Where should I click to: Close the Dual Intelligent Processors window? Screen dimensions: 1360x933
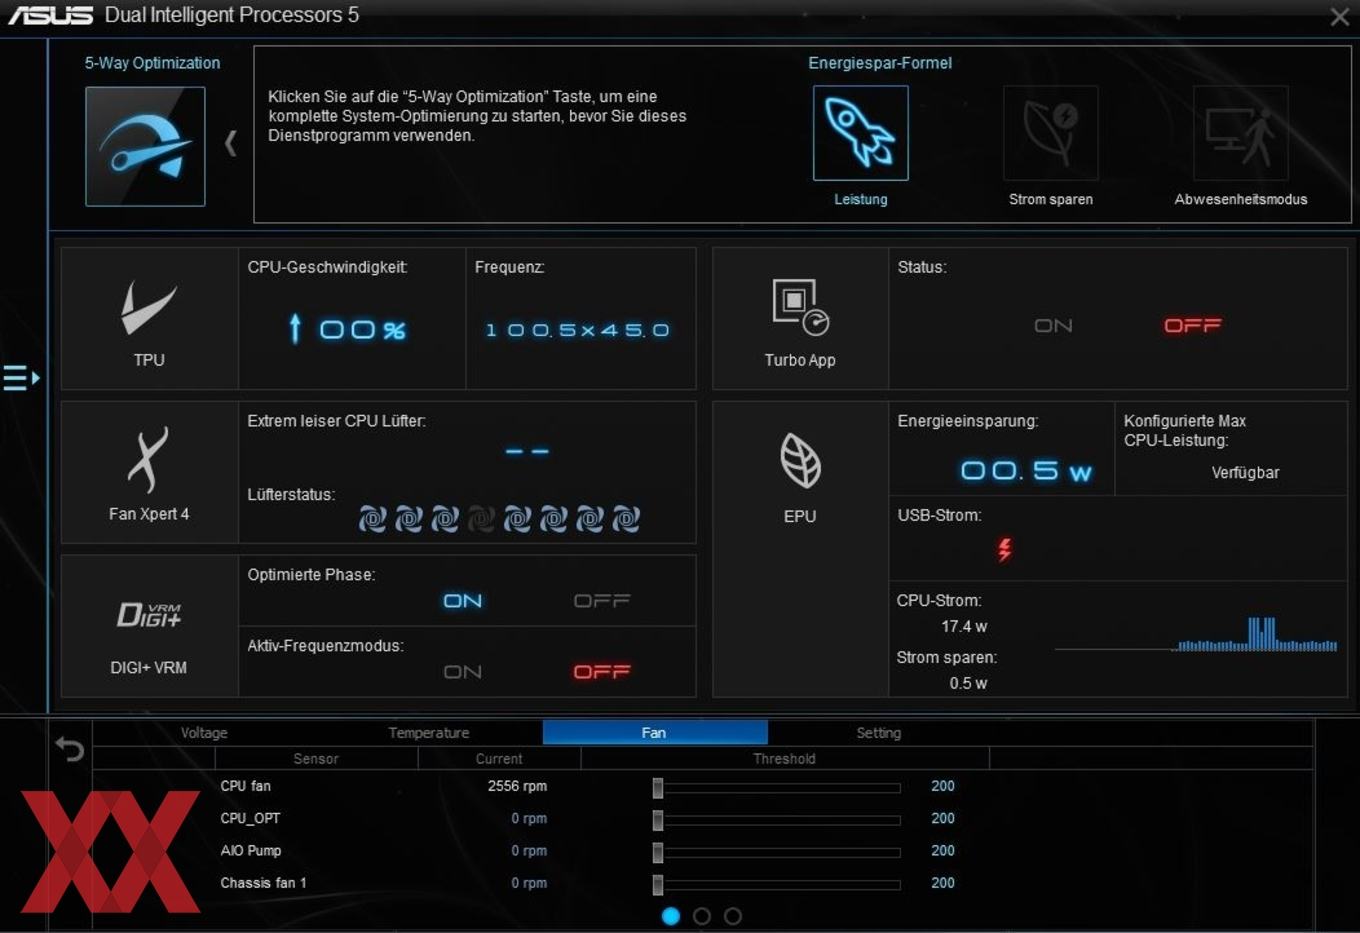point(1339,16)
